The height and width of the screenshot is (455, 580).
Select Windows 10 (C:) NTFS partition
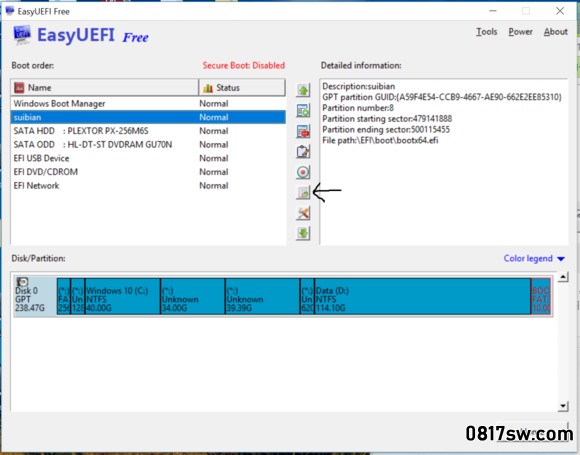pos(122,296)
